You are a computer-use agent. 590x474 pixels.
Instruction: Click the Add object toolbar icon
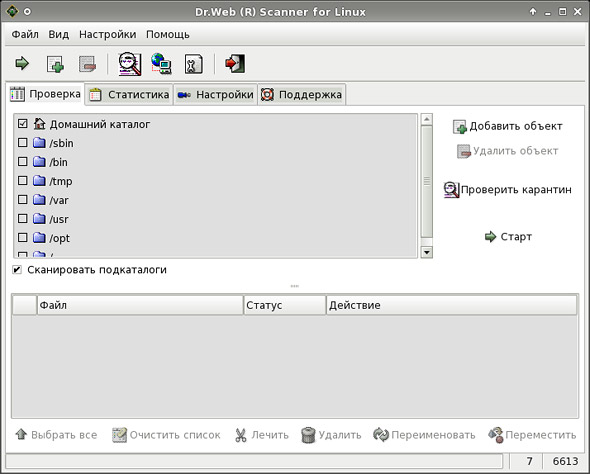click(x=55, y=64)
